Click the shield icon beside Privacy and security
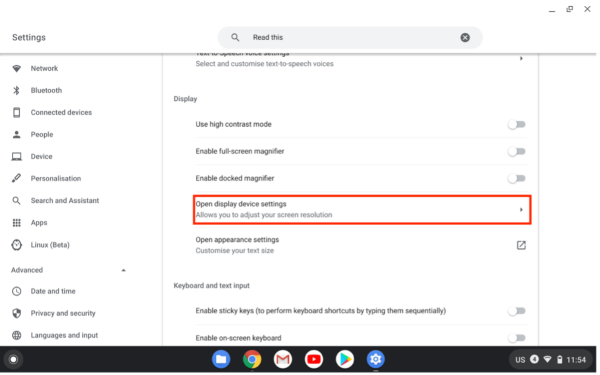The width and height of the screenshot is (600, 375). [16, 313]
